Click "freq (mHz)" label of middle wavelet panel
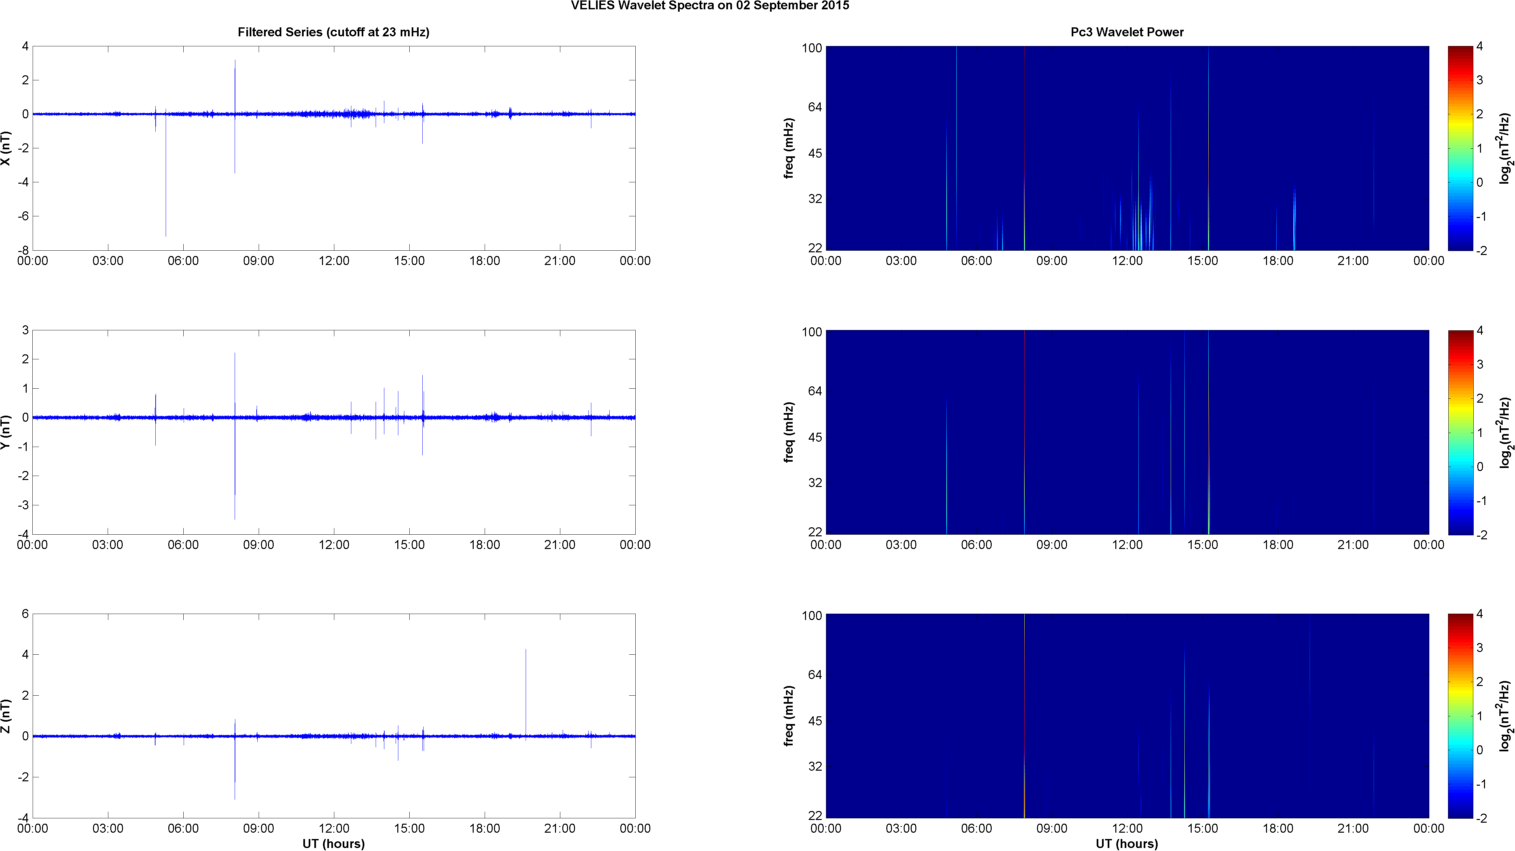This screenshot has height=851, width=1515. pyautogui.click(x=788, y=432)
